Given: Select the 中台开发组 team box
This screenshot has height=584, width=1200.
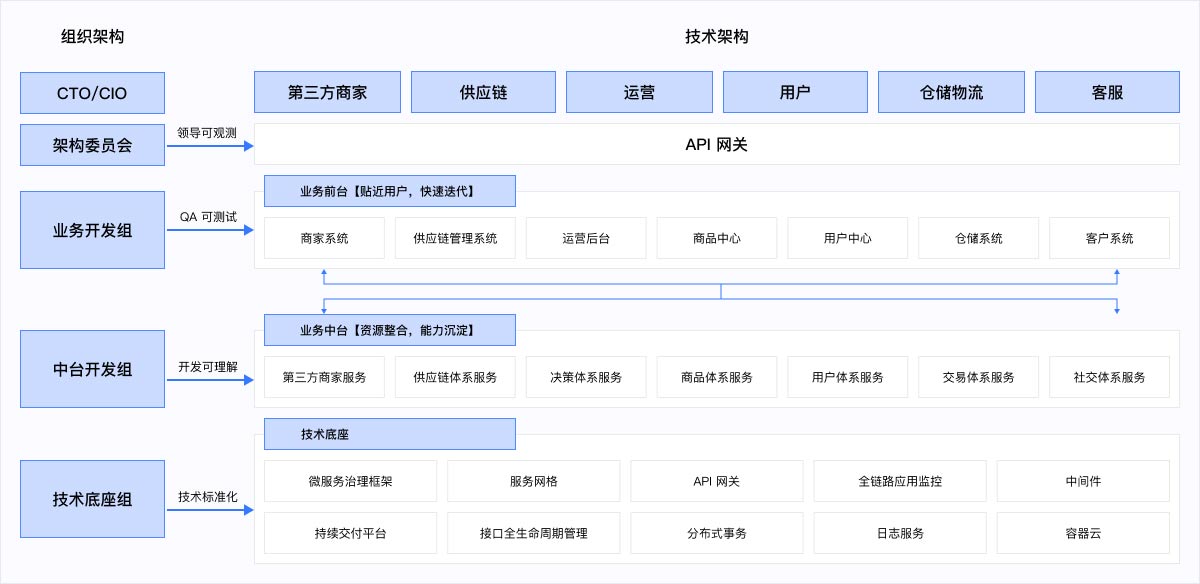Looking at the screenshot, I should (92, 369).
